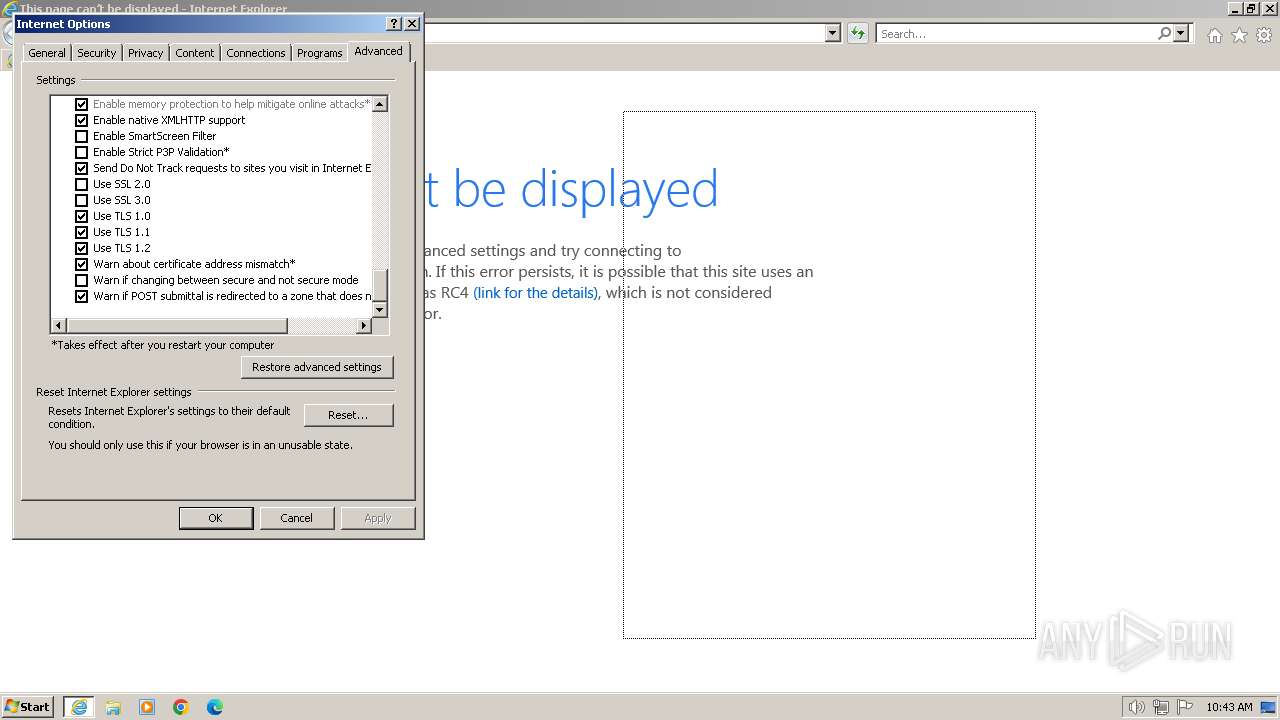Uncheck Use TLS 1.0

82,216
